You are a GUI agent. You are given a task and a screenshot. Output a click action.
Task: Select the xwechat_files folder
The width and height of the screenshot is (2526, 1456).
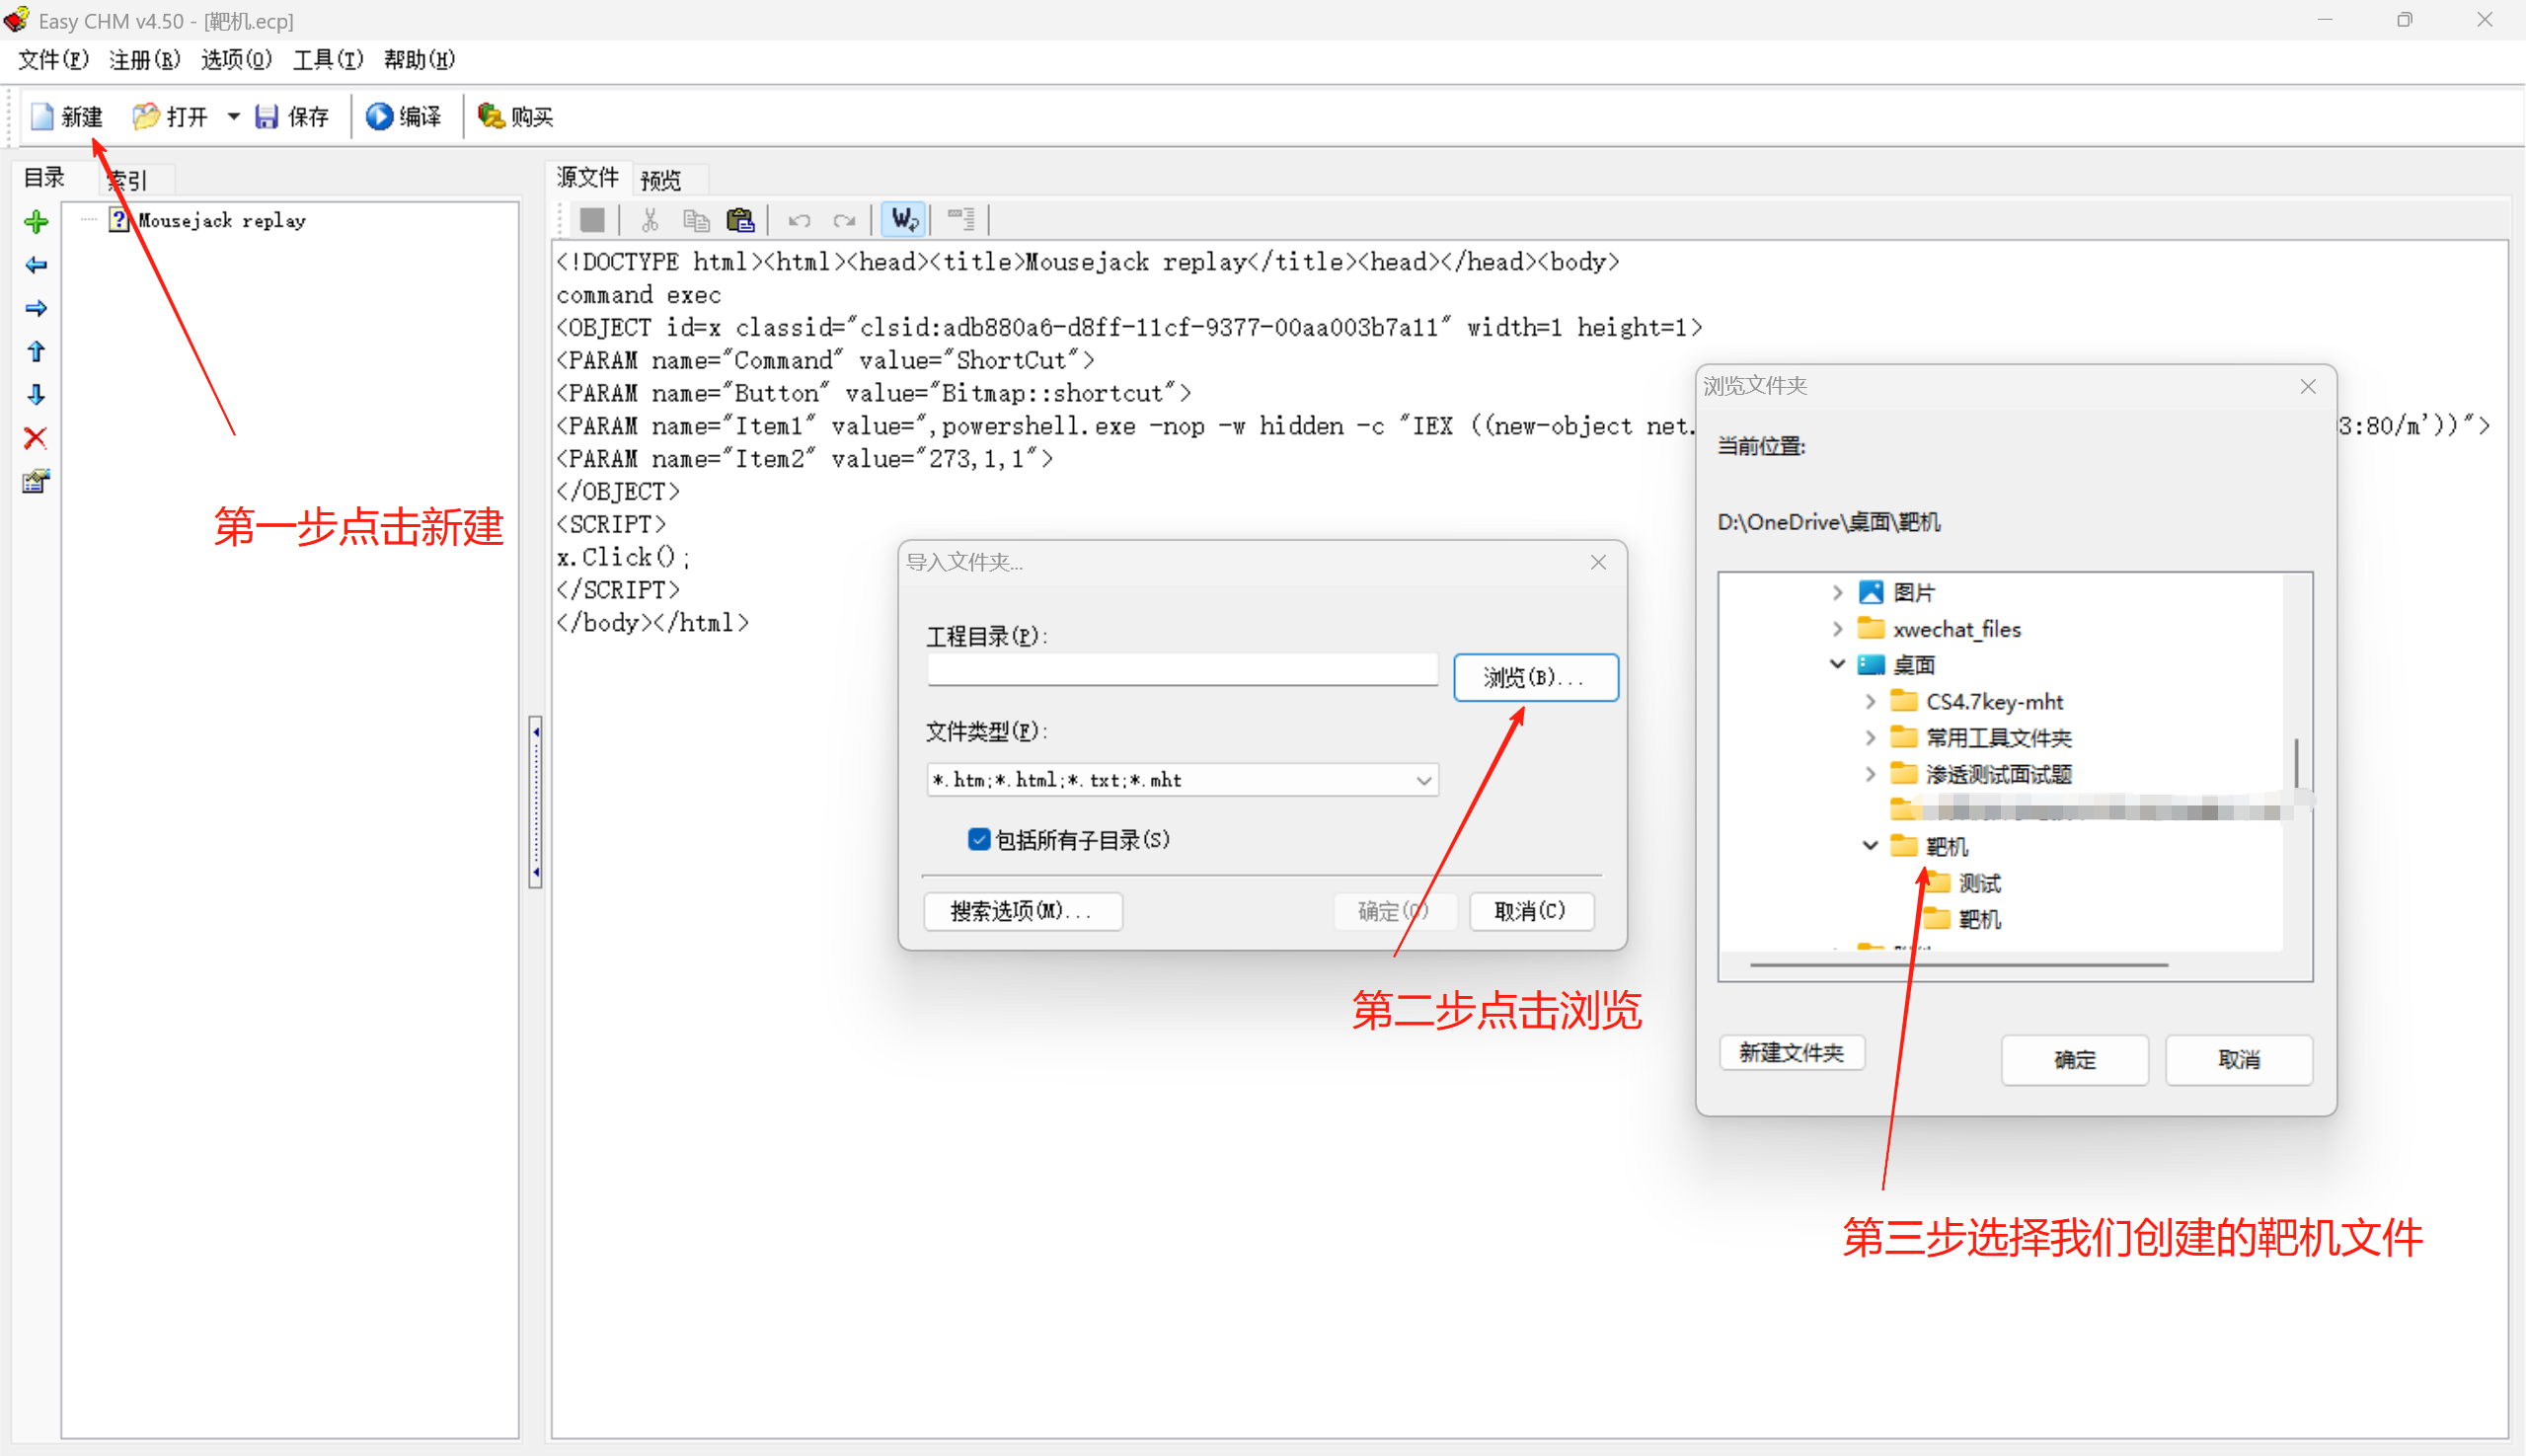[x=1957, y=628]
